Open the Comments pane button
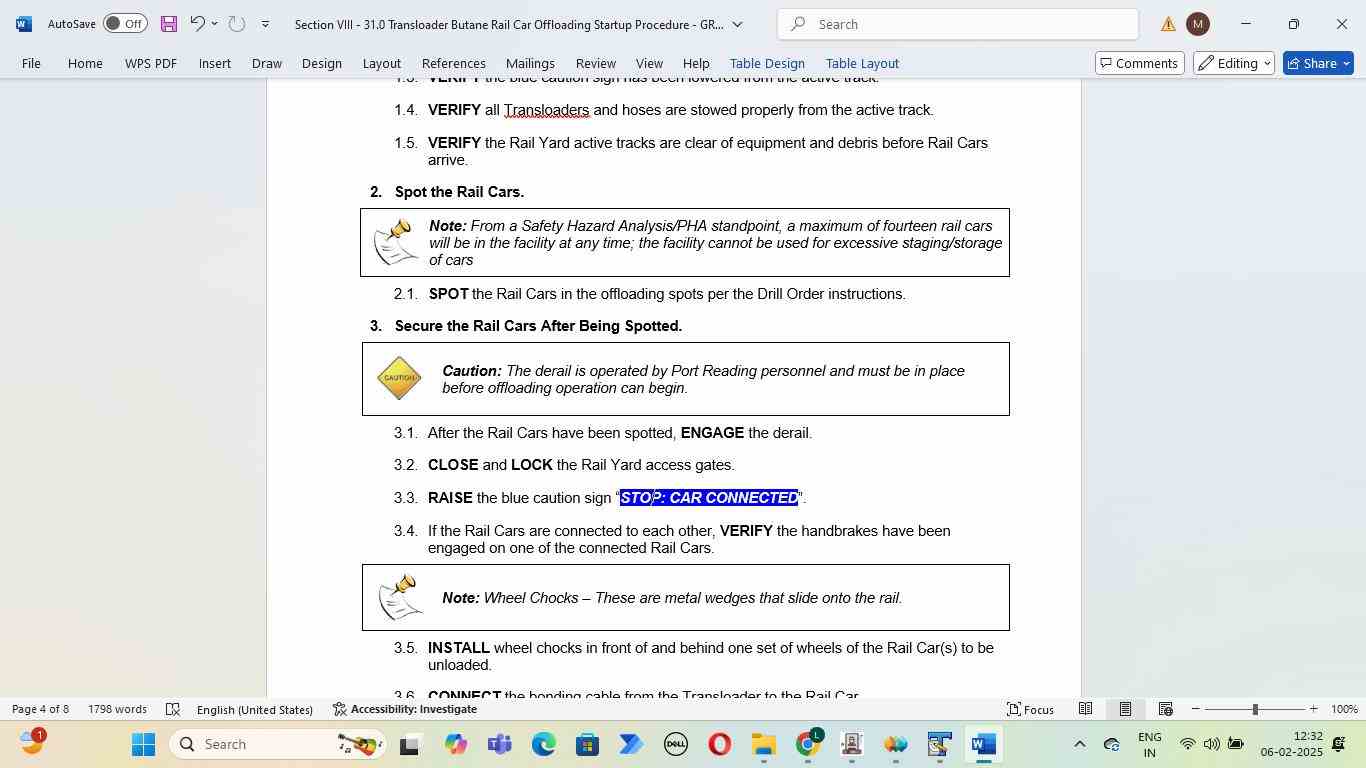 1138,63
